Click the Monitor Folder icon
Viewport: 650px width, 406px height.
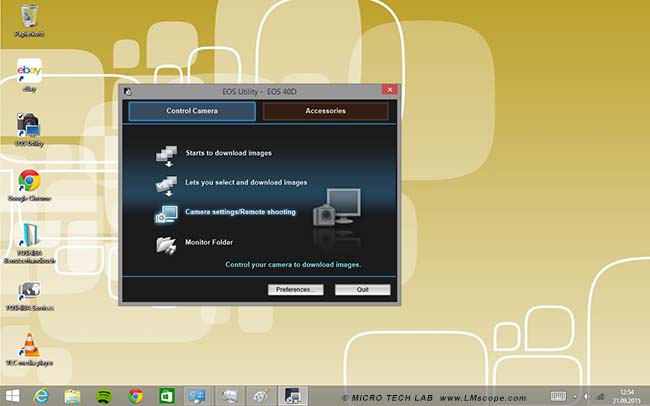click(166, 245)
